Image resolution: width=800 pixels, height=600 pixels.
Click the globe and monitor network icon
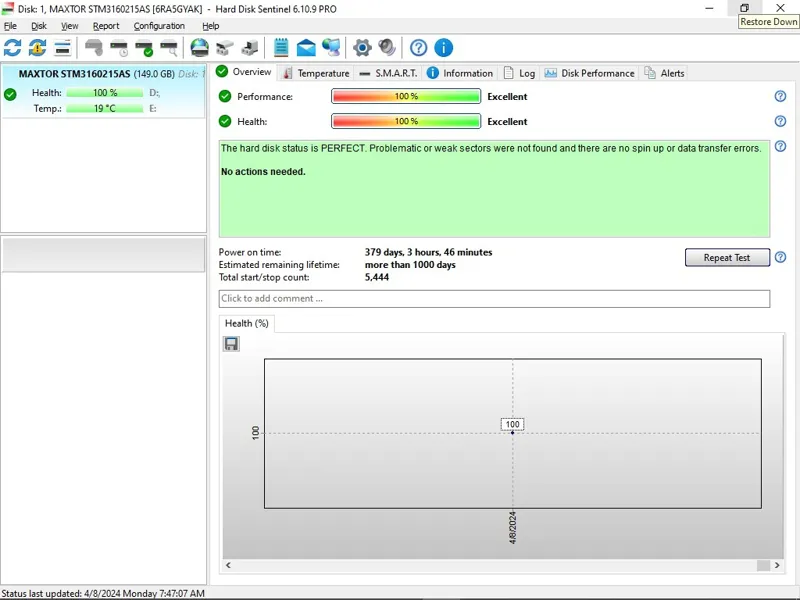(x=331, y=48)
